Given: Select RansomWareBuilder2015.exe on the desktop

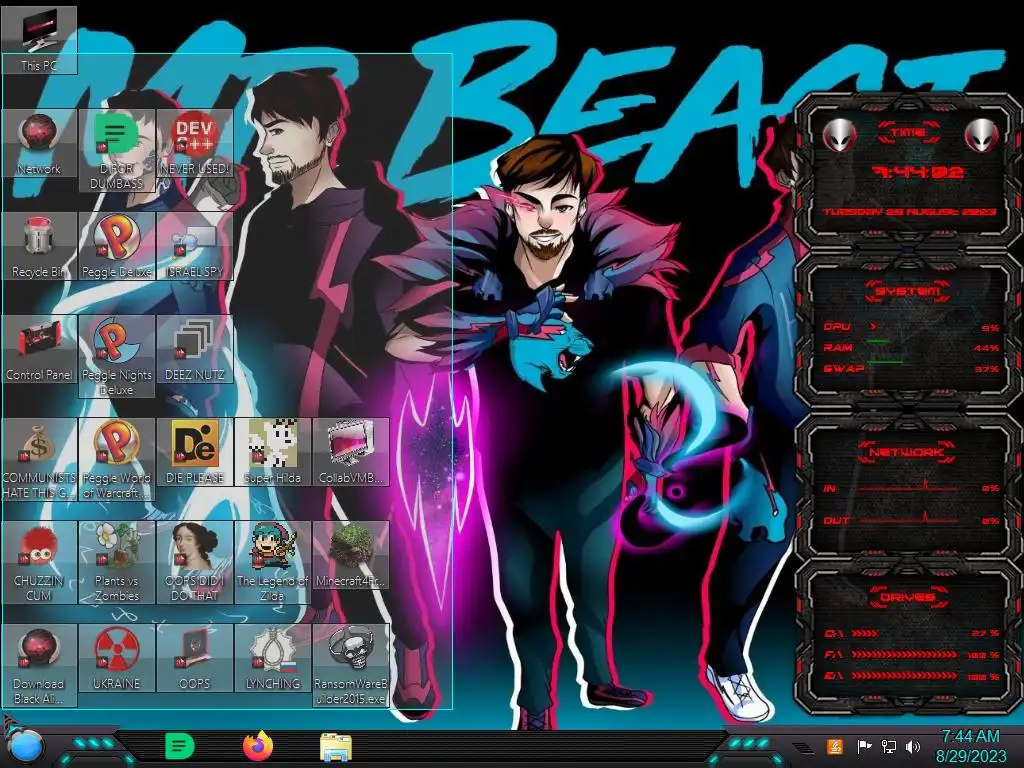Looking at the screenshot, I should coord(351,665).
